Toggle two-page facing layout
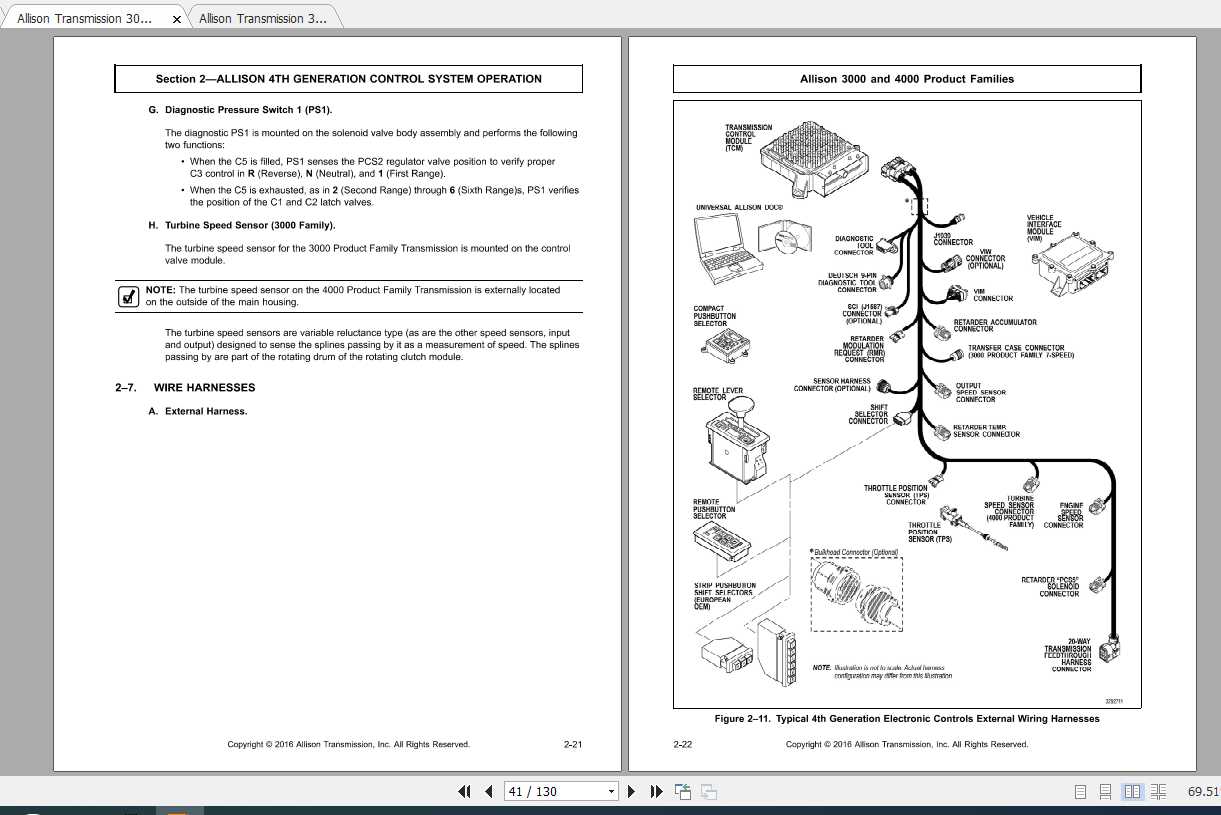Image resolution: width=1221 pixels, height=815 pixels. (1132, 791)
